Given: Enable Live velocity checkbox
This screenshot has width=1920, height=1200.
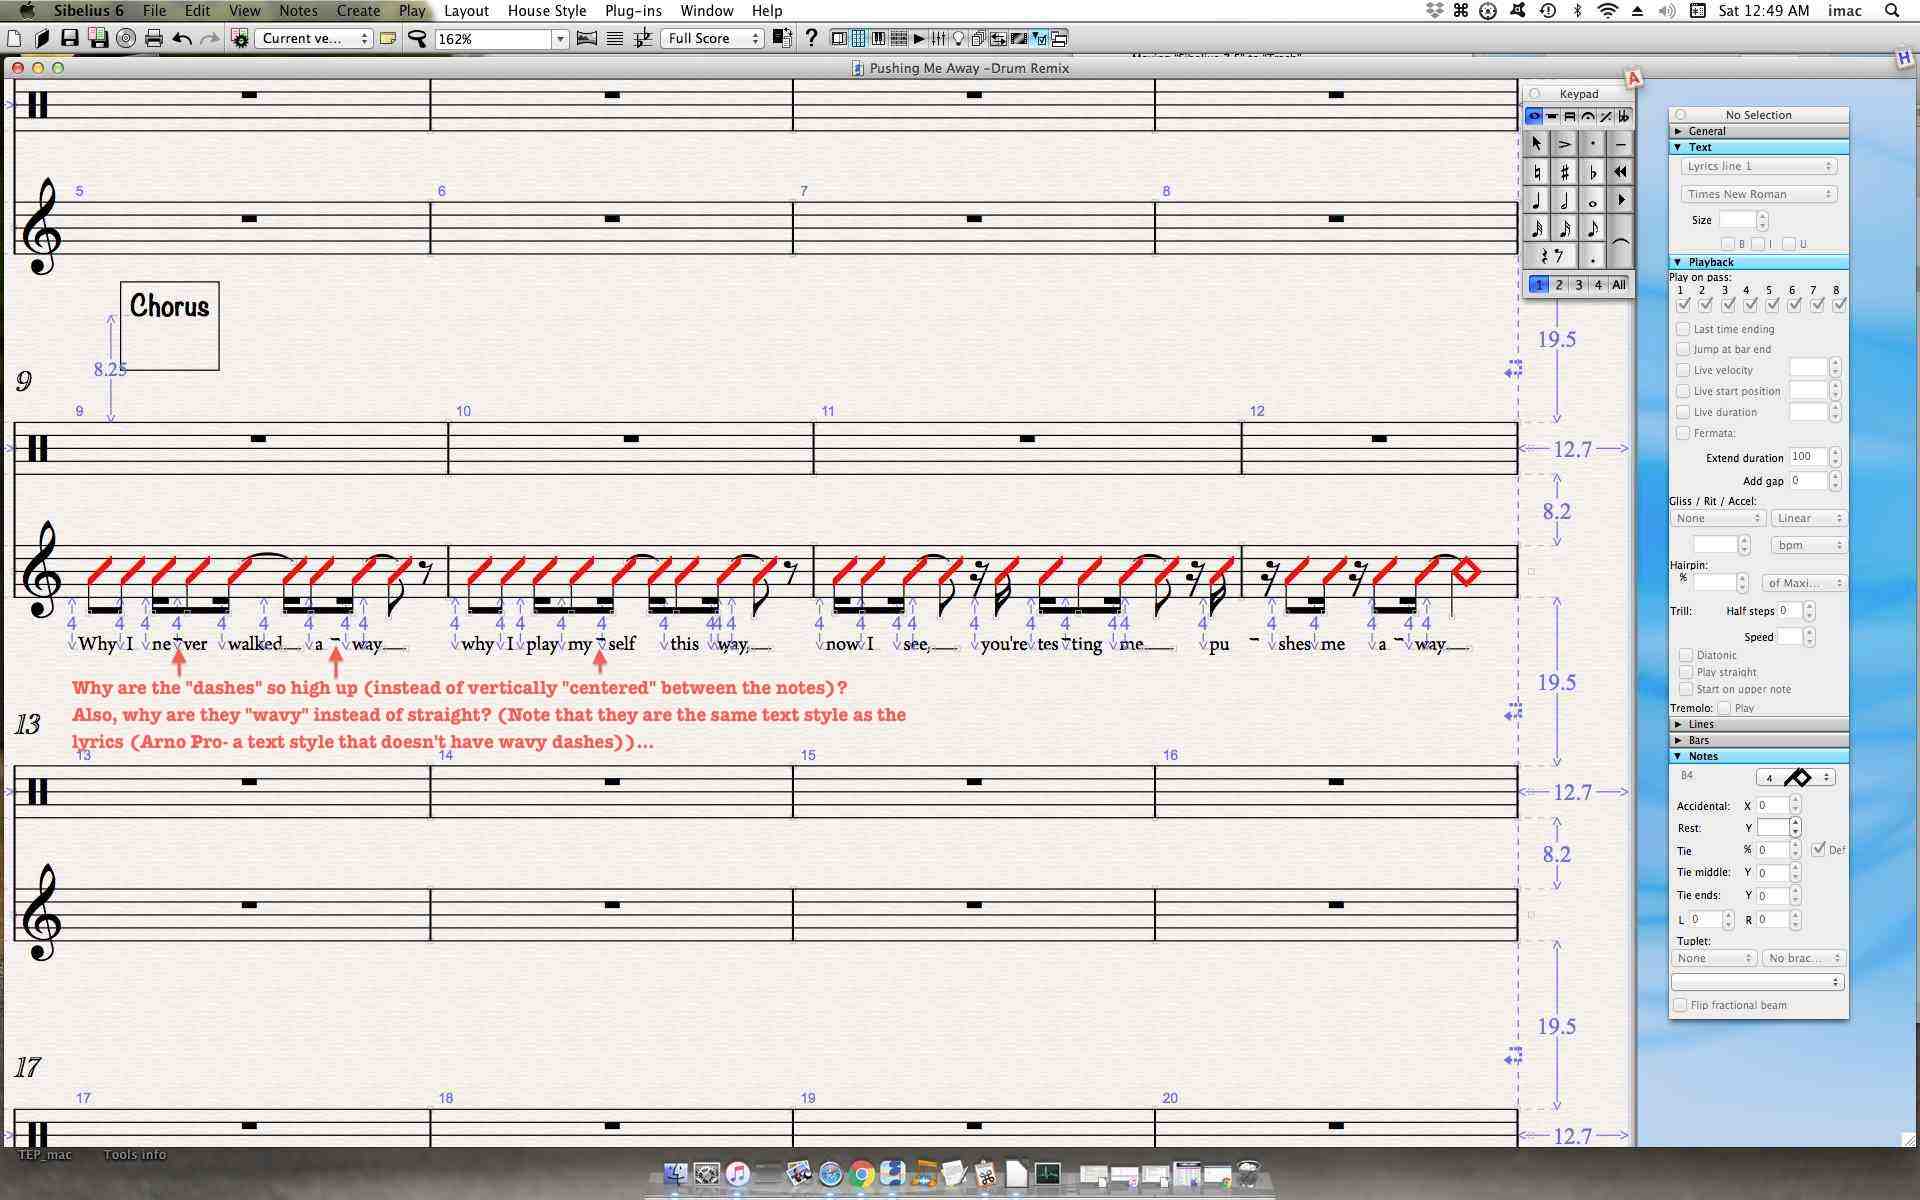Looking at the screenshot, I should pyautogui.click(x=1683, y=370).
